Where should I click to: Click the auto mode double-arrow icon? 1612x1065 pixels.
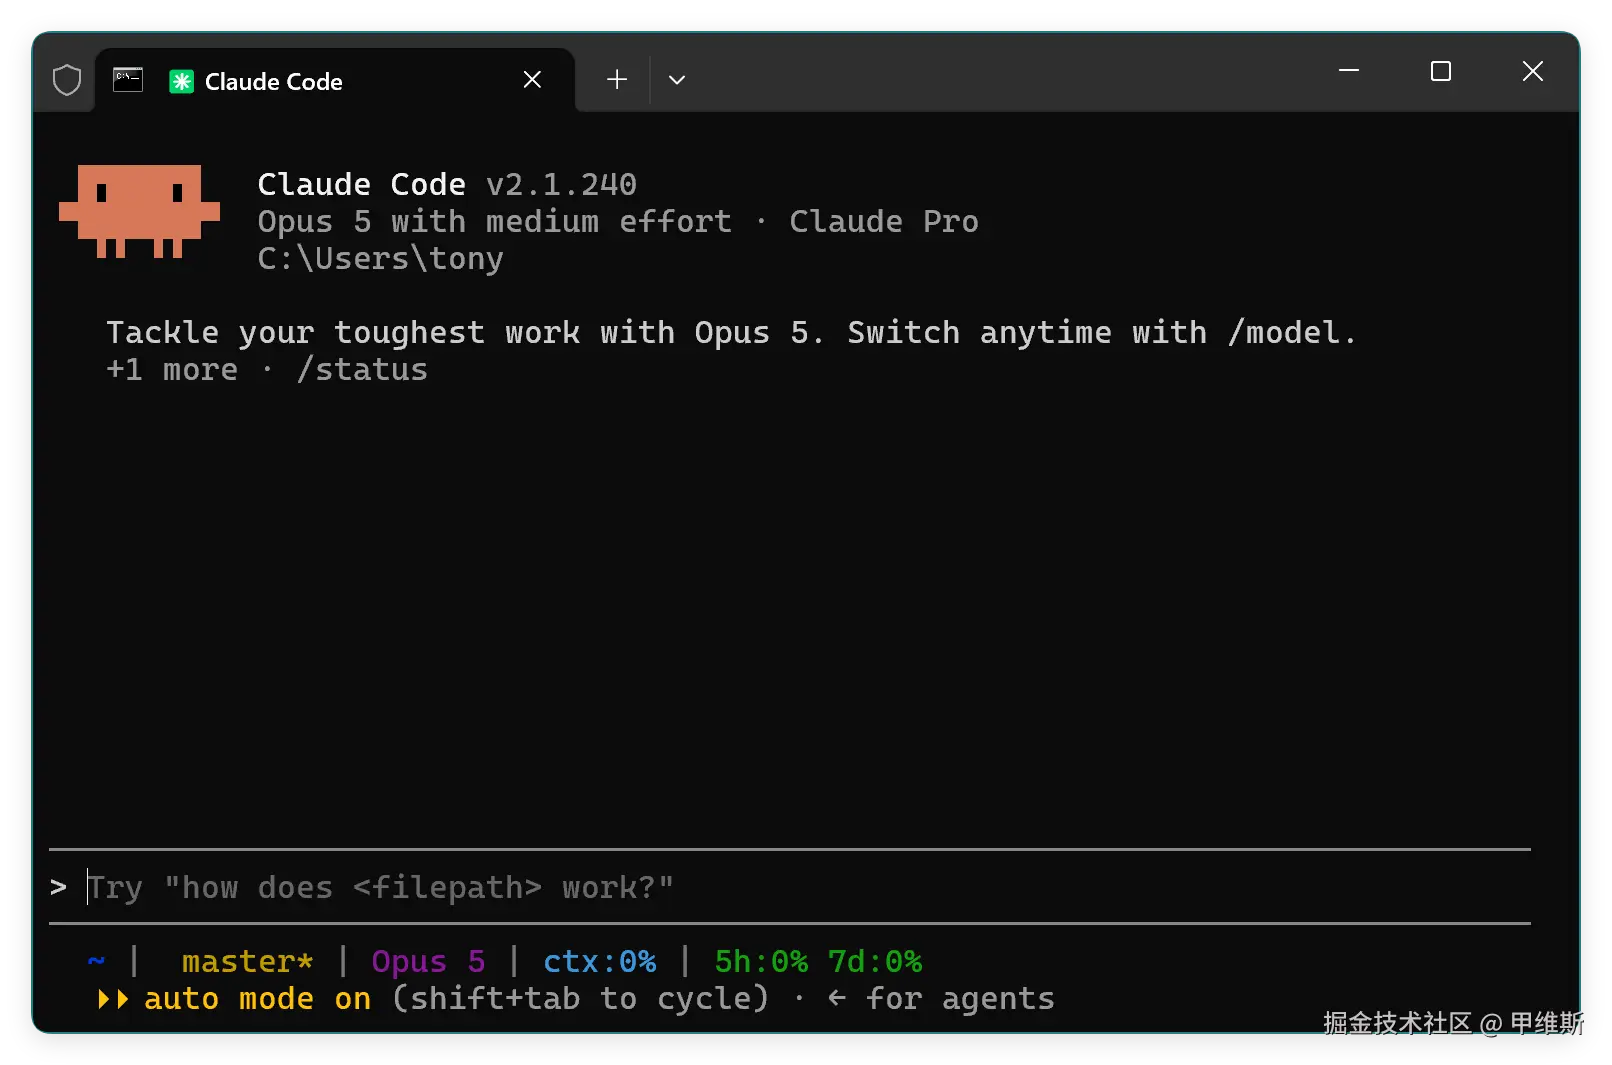pos(113,999)
